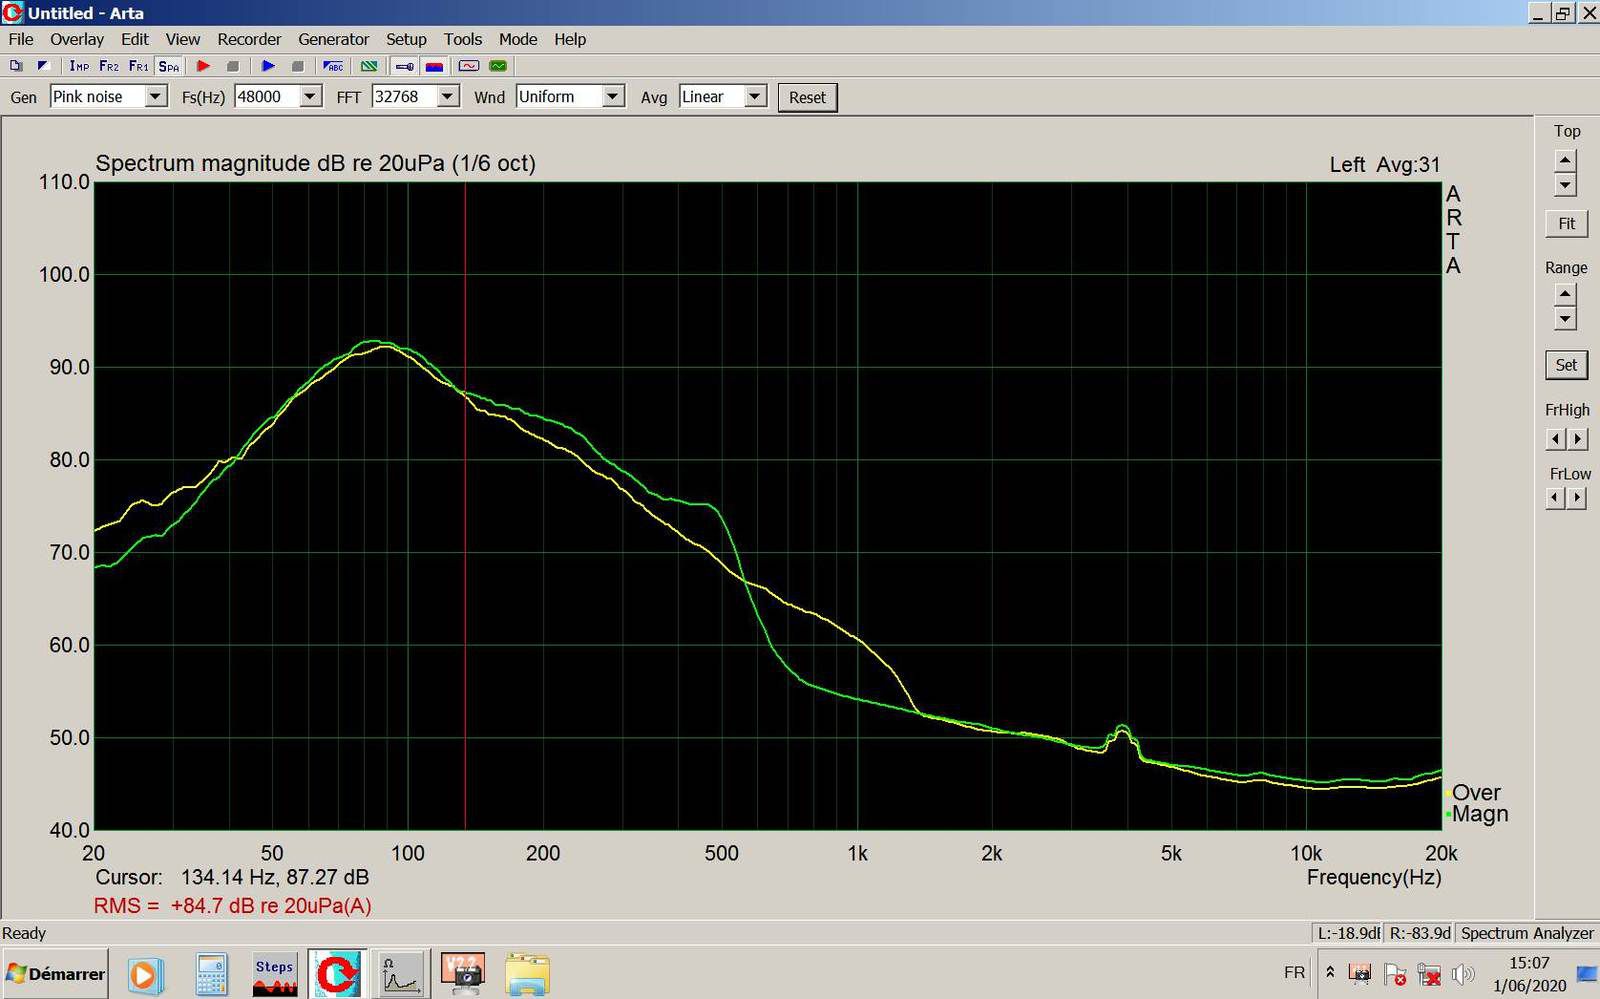Viewport: 1600px width, 999px height.
Task: Click the black and white copy icon
Action: 43,66
